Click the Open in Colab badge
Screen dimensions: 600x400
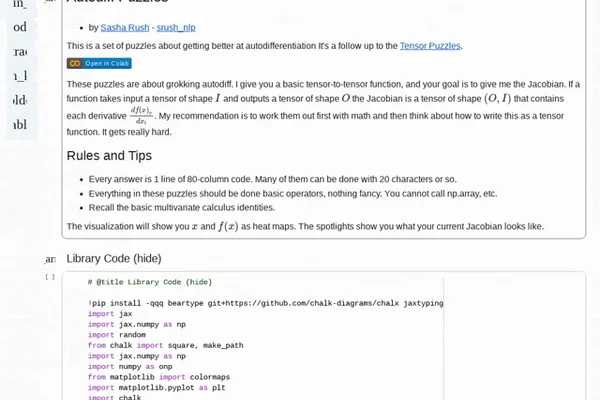pos(99,64)
